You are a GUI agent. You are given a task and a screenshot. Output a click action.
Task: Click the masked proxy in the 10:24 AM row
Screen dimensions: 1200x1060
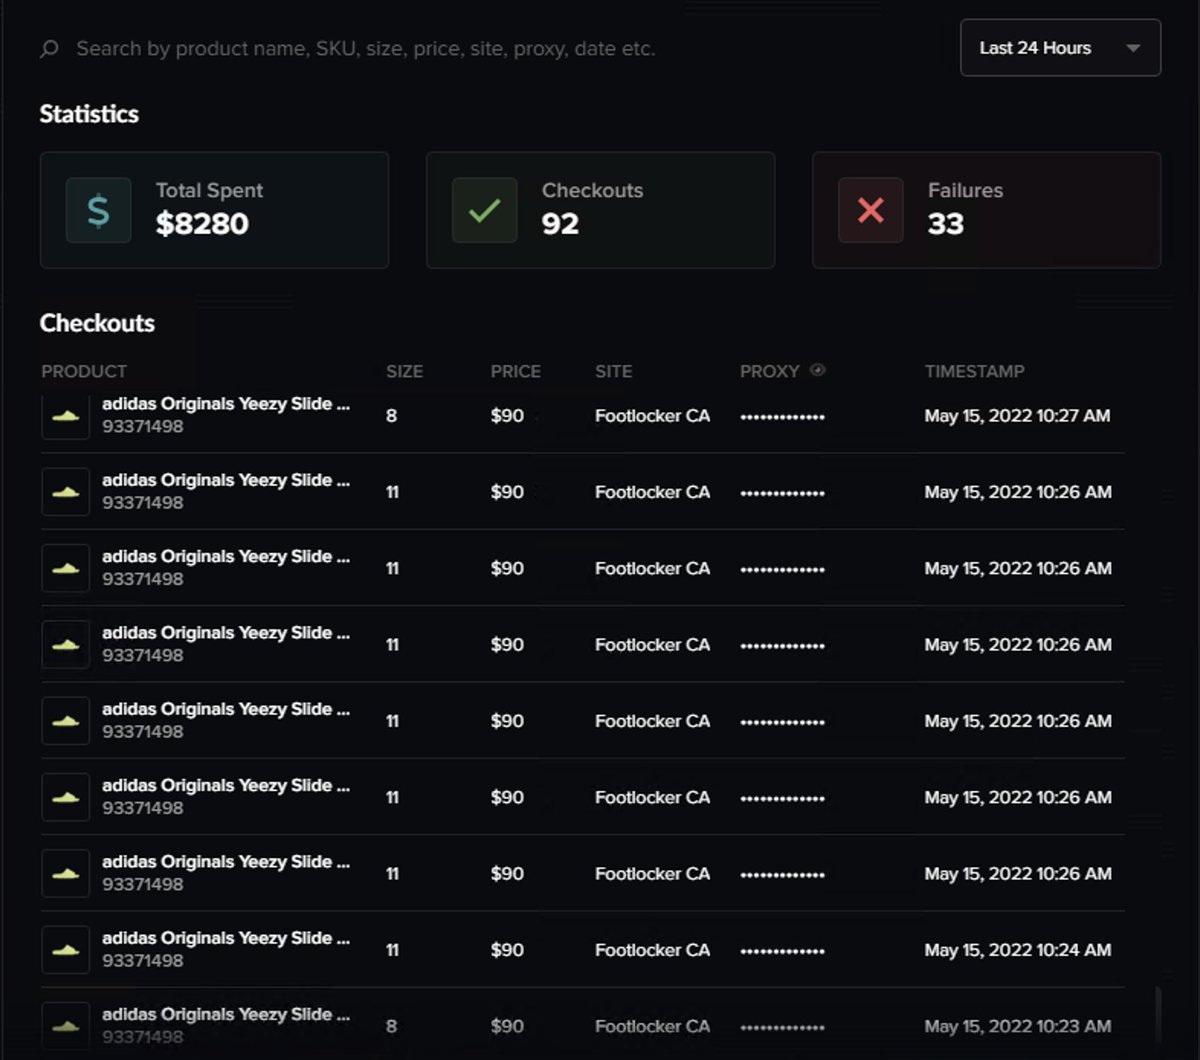tap(782, 951)
